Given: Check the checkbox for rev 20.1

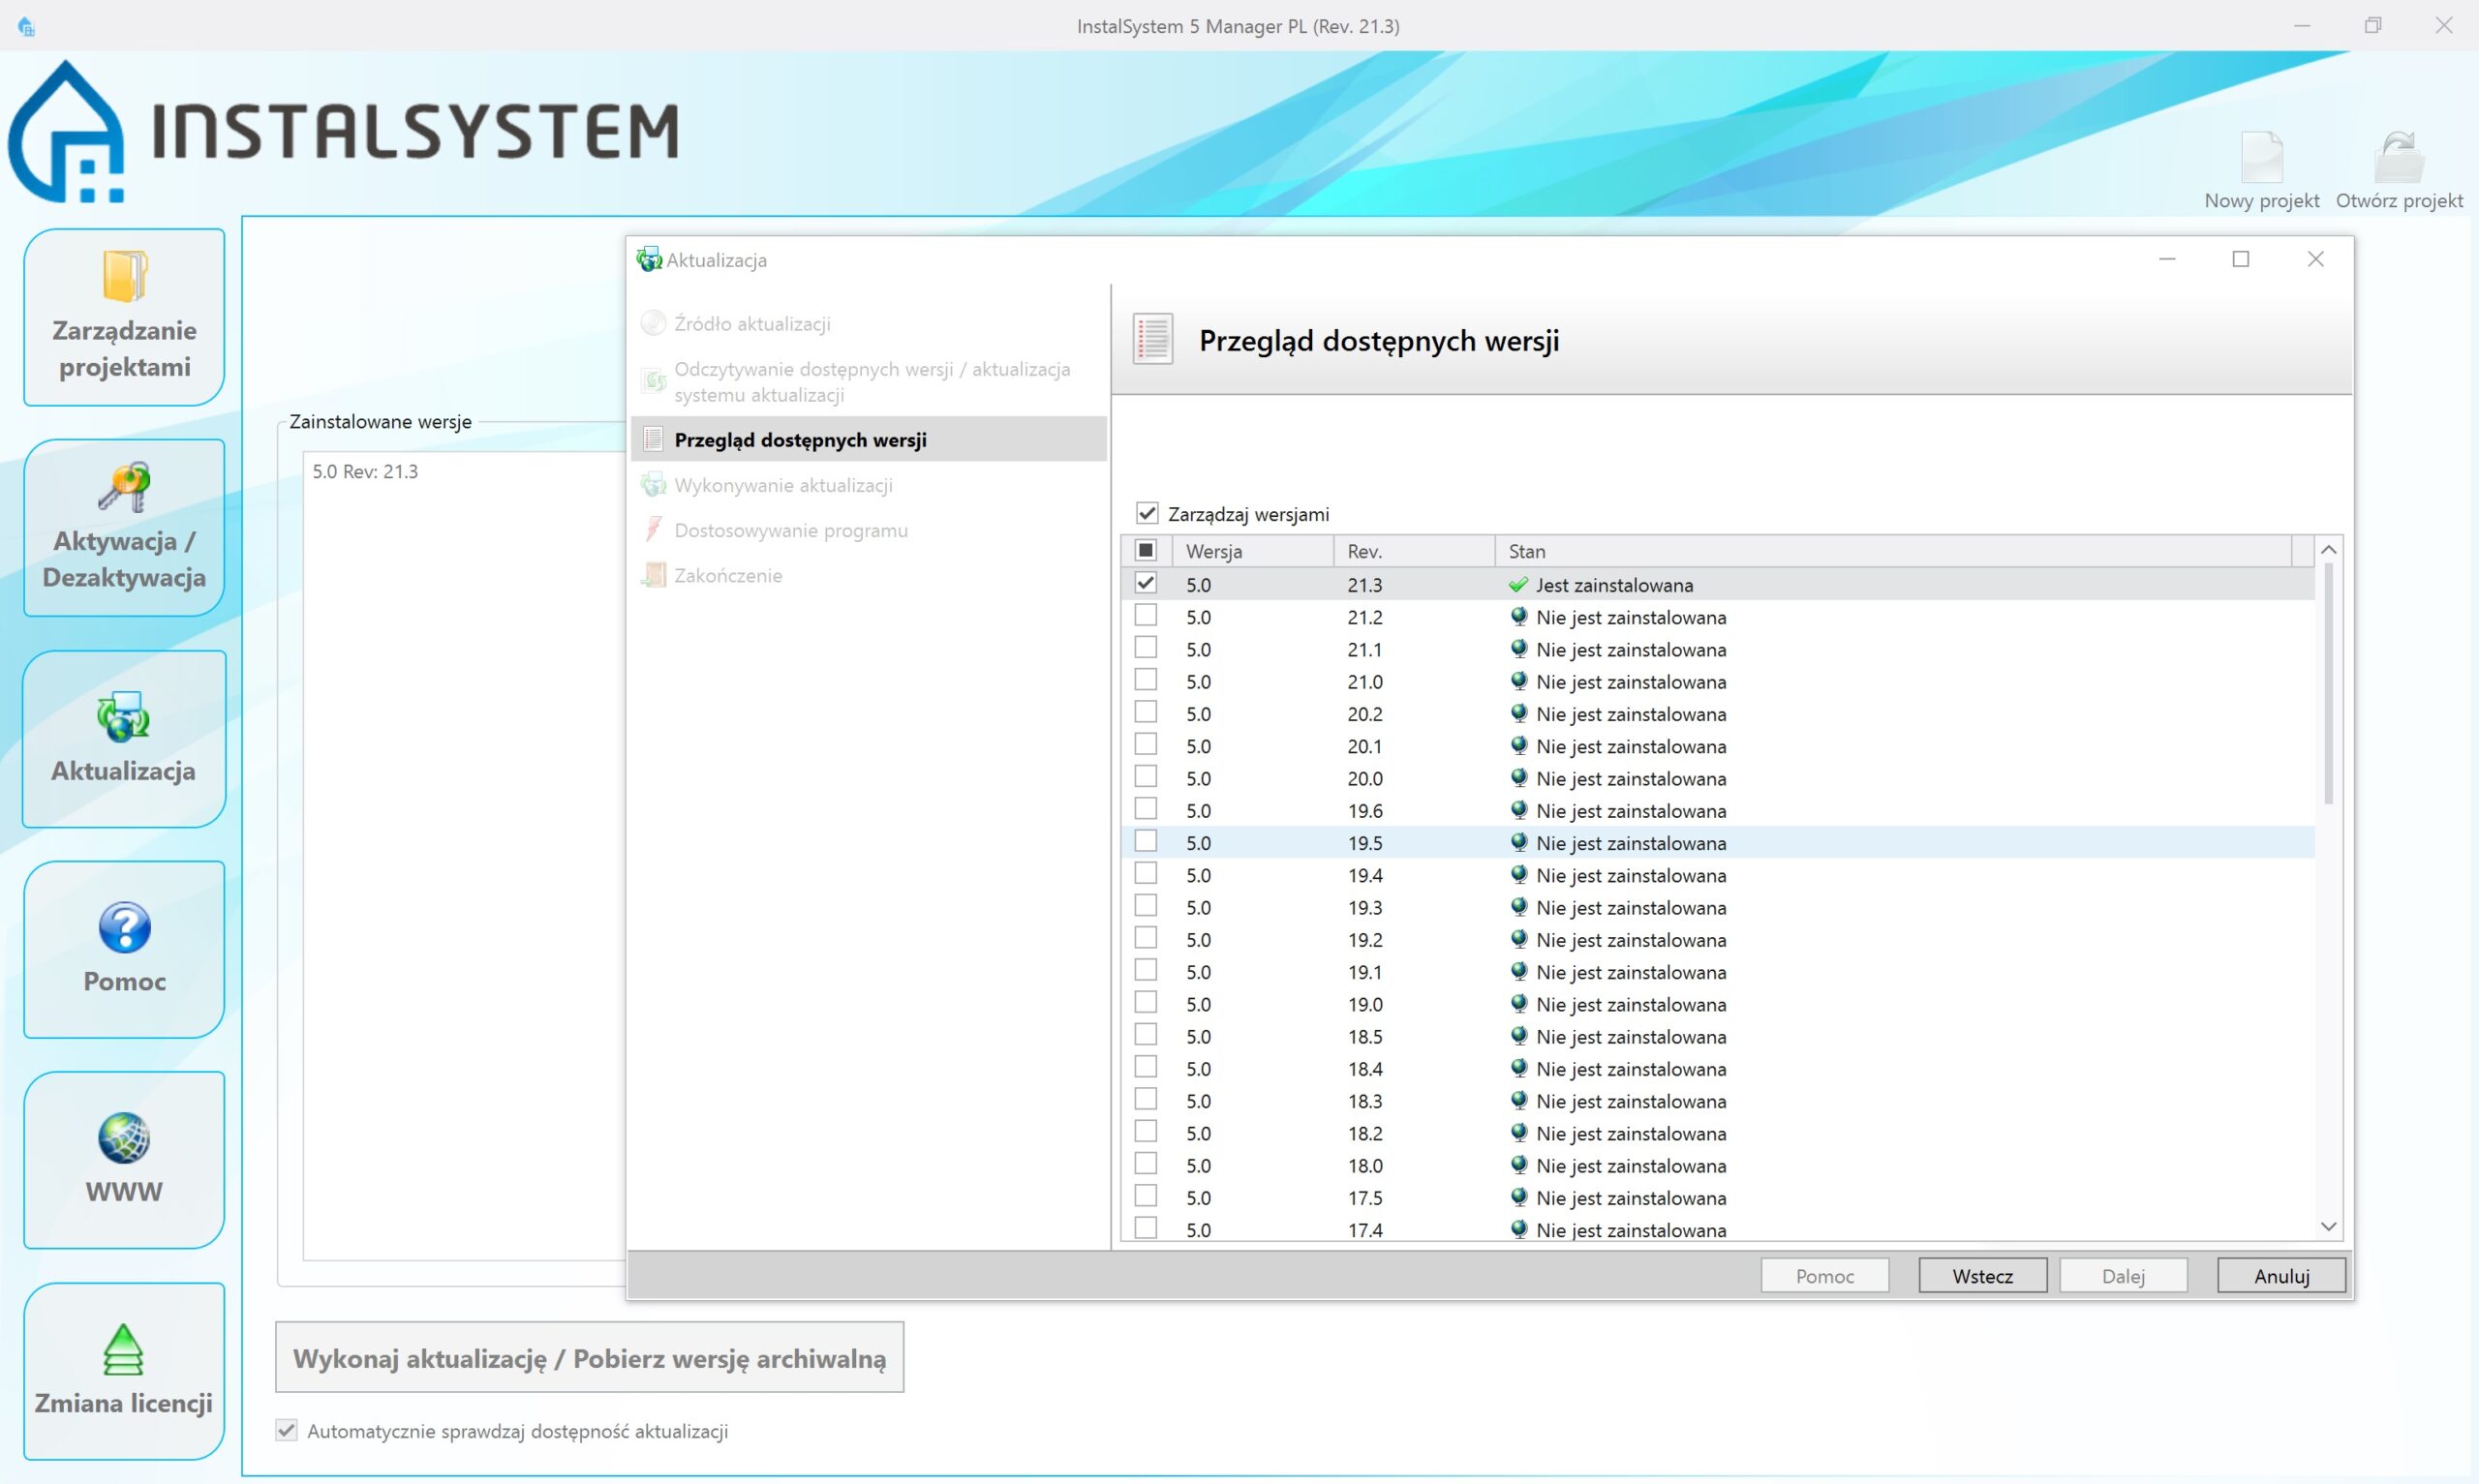Looking at the screenshot, I should click(1146, 744).
